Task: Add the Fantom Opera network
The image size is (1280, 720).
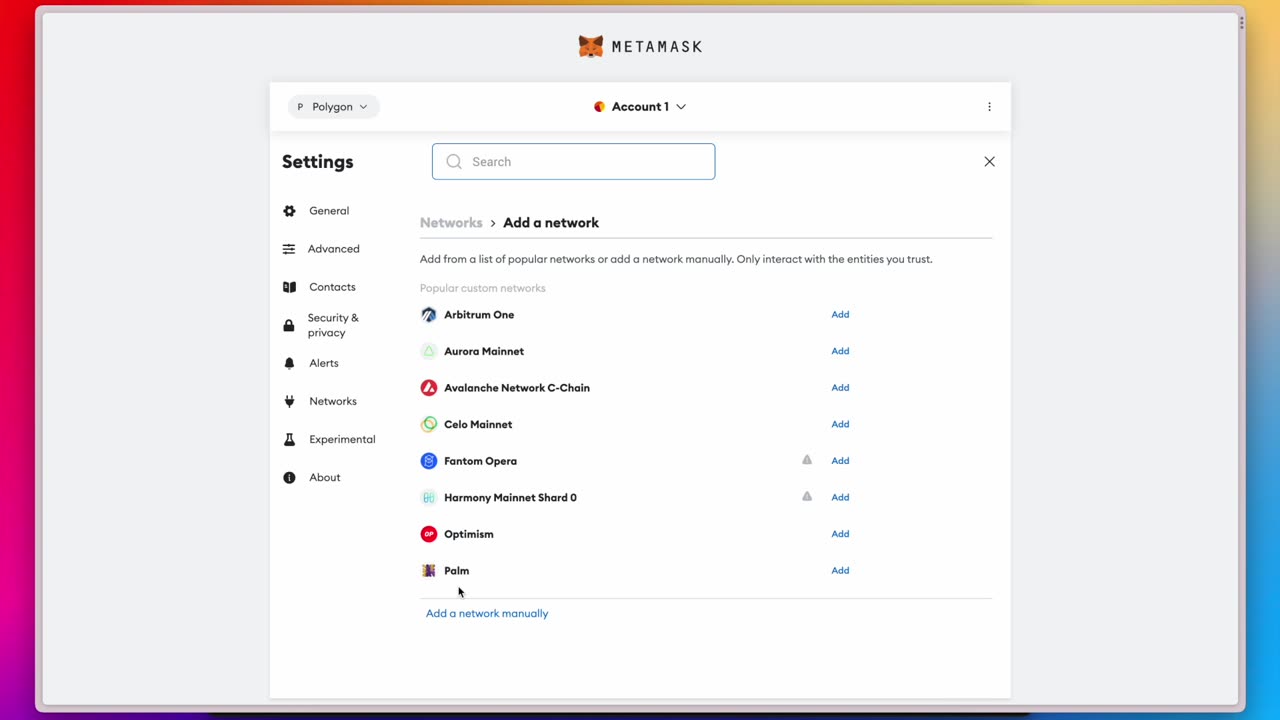Action: click(x=840, y=461)
